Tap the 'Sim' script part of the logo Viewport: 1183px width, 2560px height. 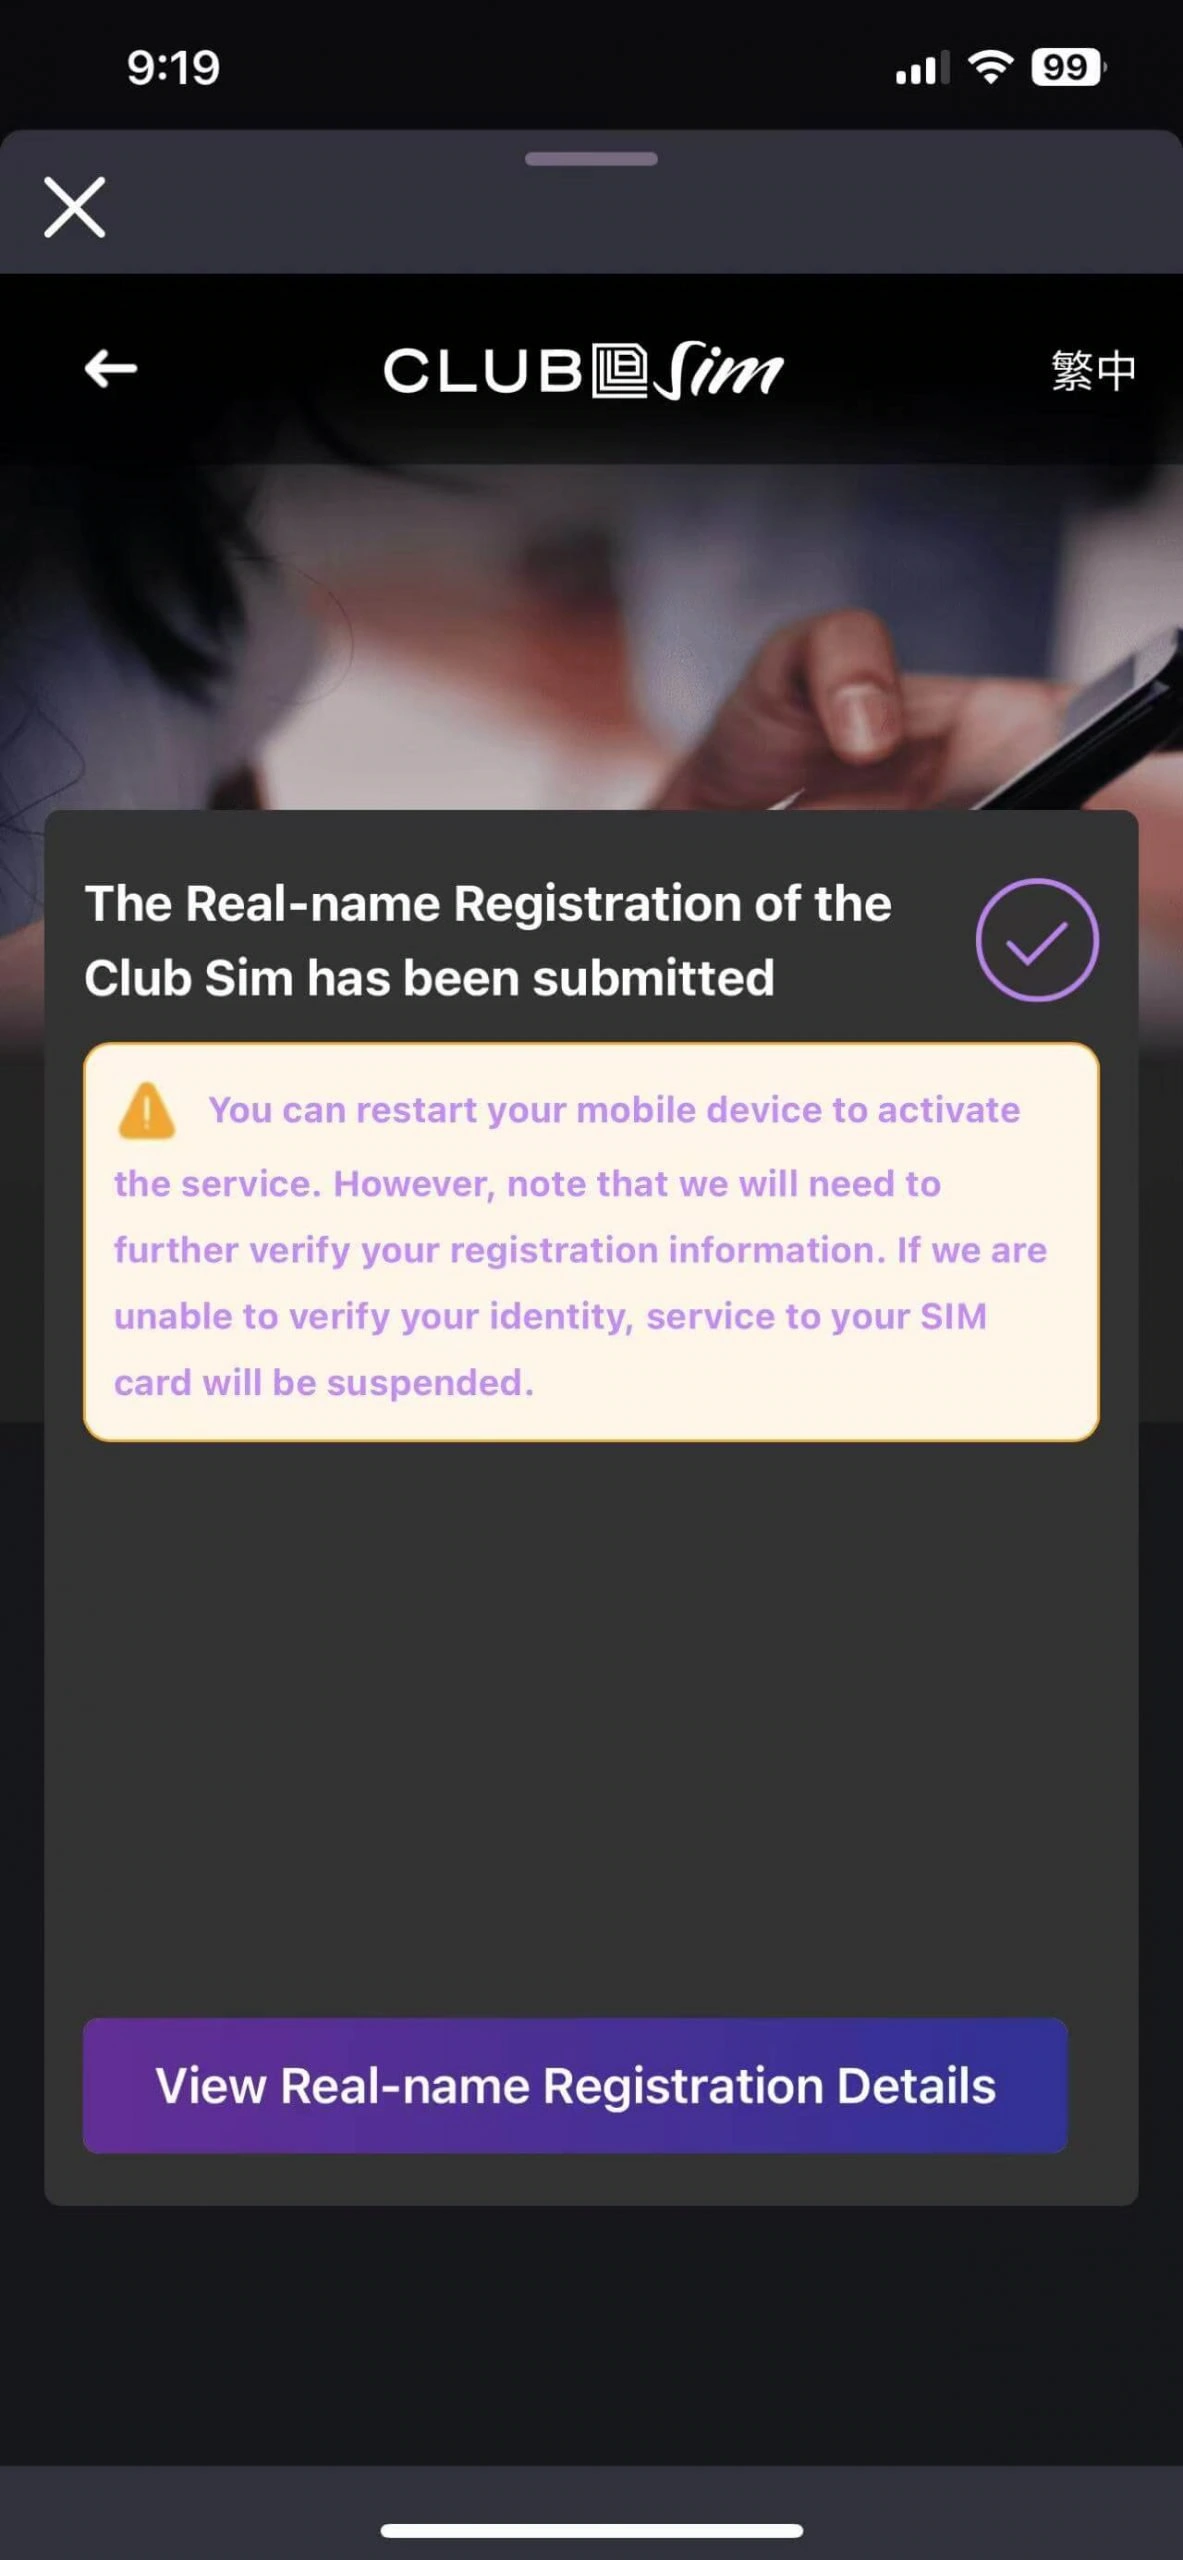point(719,371)
